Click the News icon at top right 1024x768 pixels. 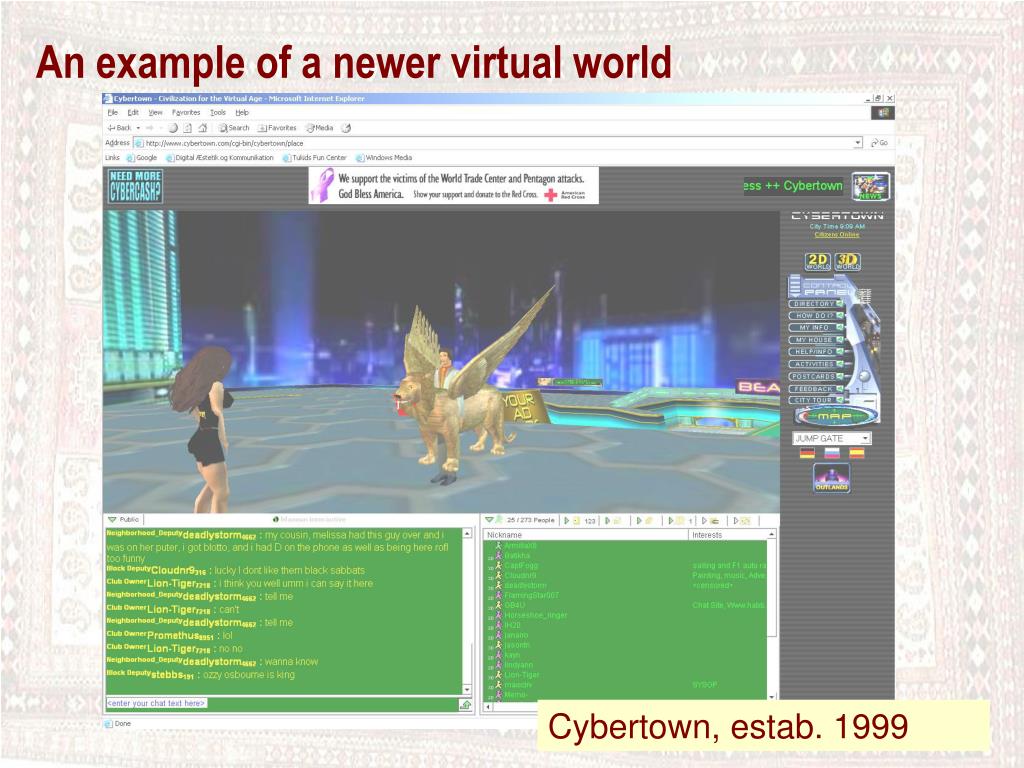(871, 186)
